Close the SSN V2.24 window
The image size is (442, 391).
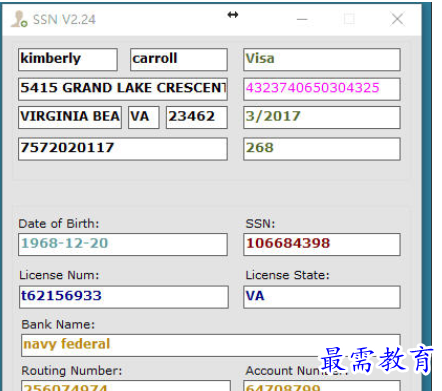[397, 19]
